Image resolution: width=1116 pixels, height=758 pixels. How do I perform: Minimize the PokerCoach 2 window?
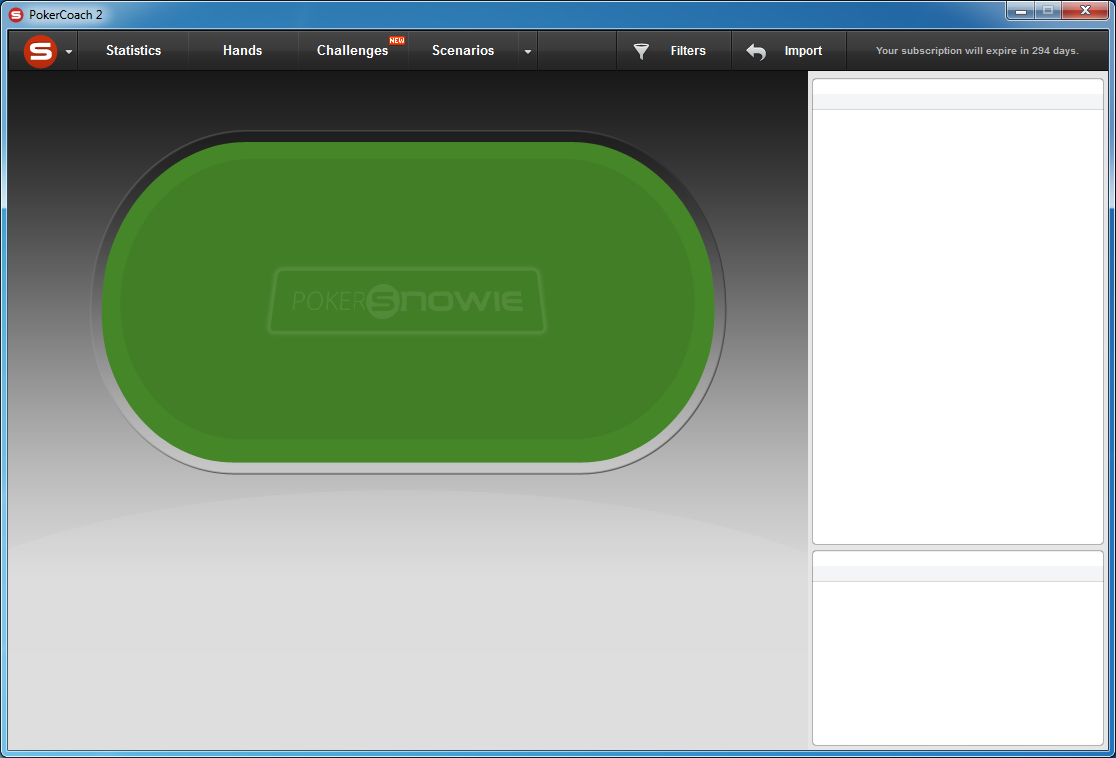(1021, 11)
